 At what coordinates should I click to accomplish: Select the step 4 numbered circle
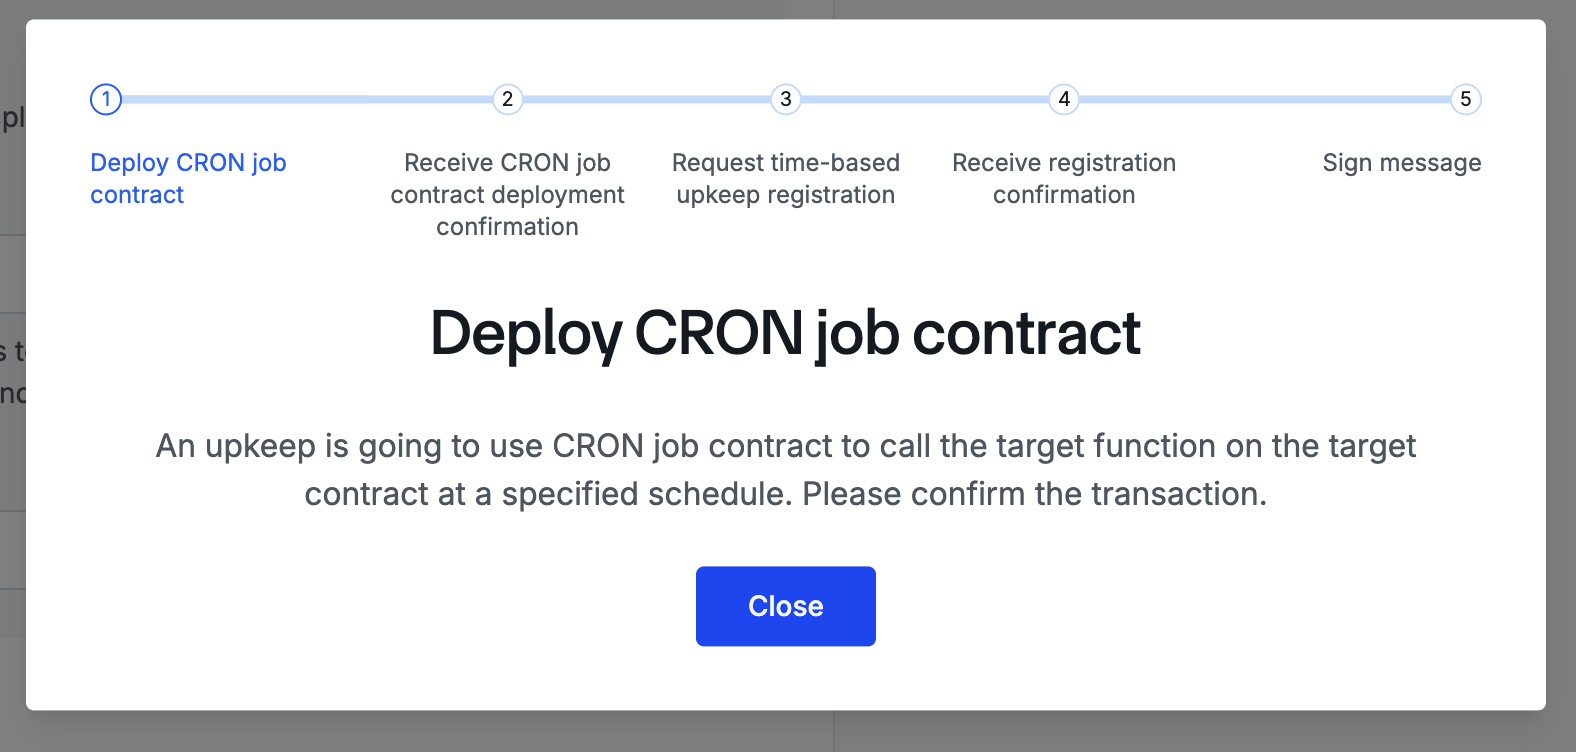(1064, 99)
